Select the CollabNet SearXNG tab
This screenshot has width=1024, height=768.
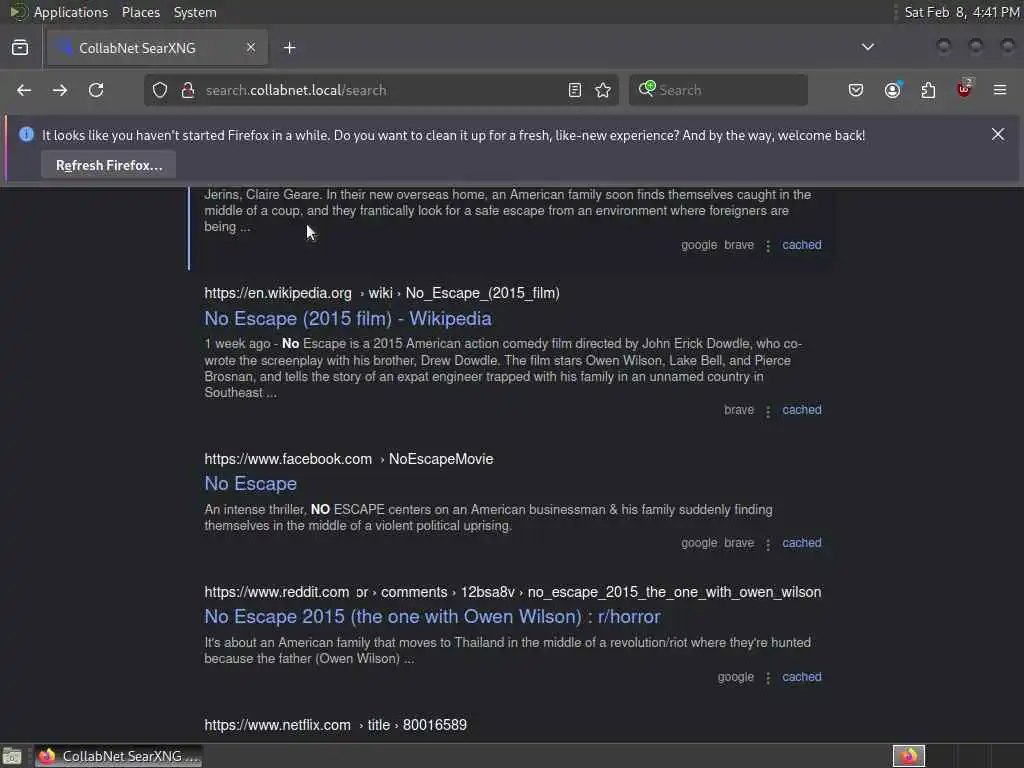pyautogui.click(x=157, y=48)
